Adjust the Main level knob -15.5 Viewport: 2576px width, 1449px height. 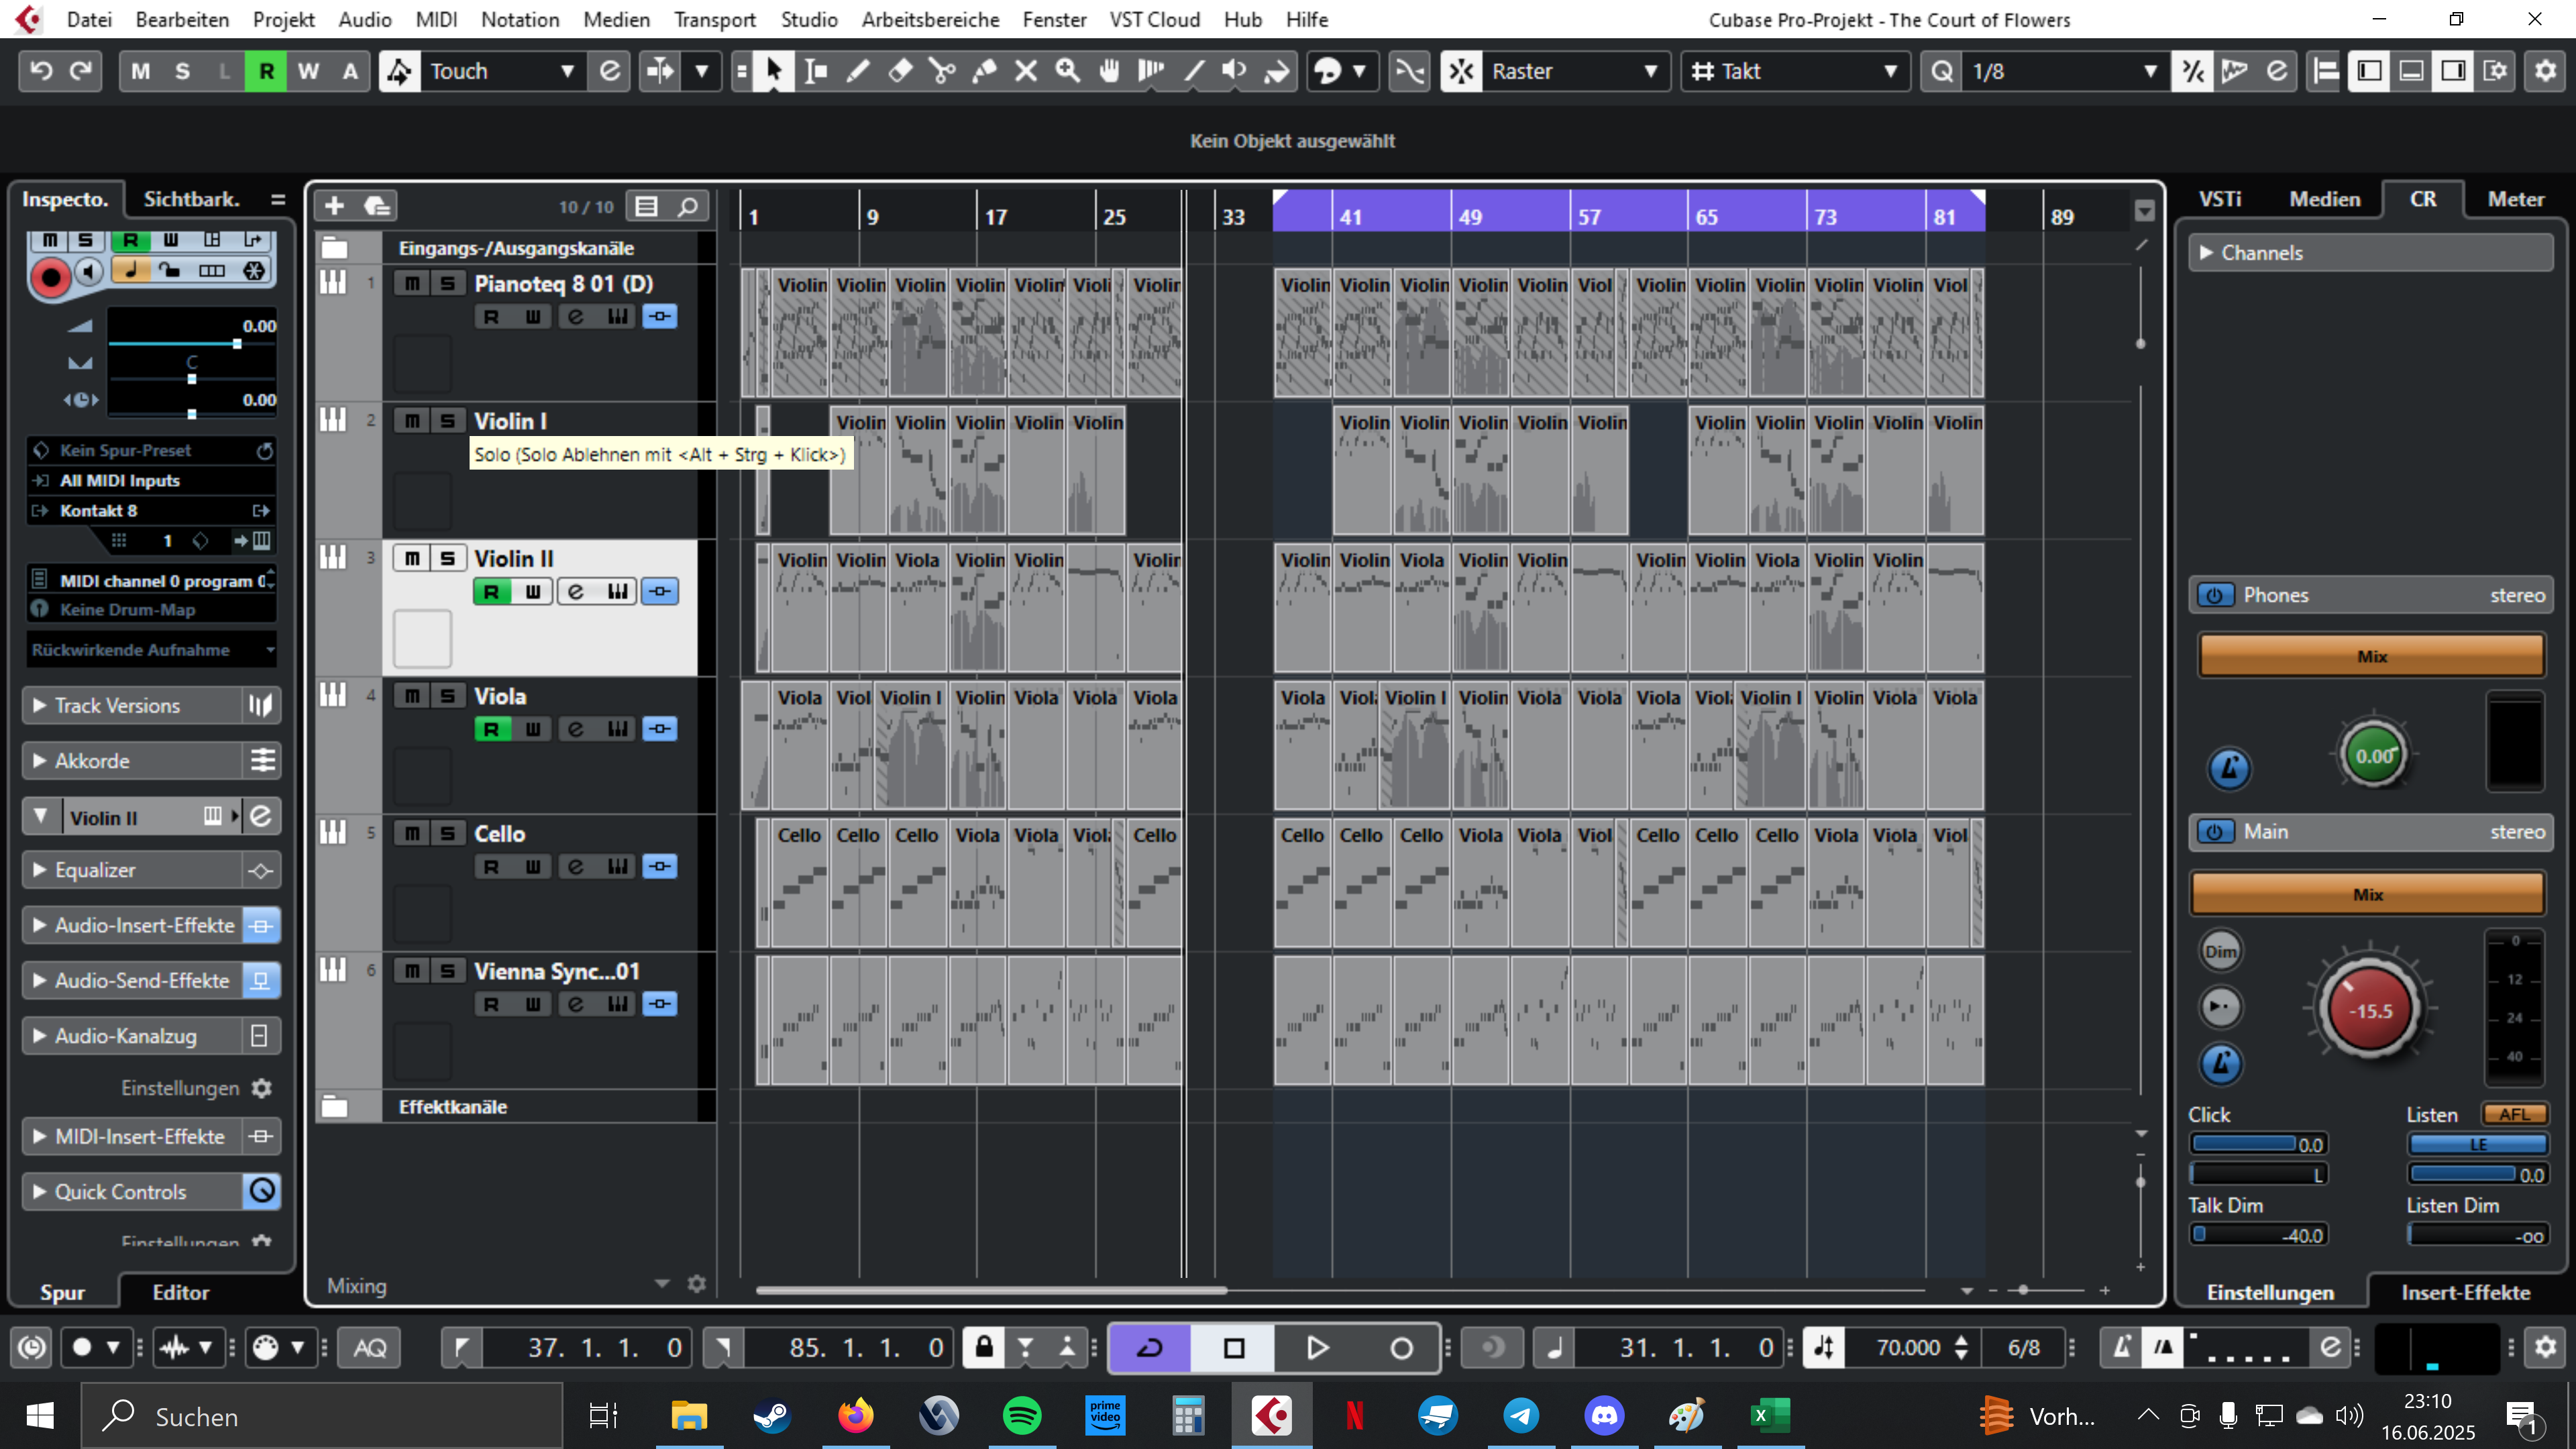pos(2370,1010)
